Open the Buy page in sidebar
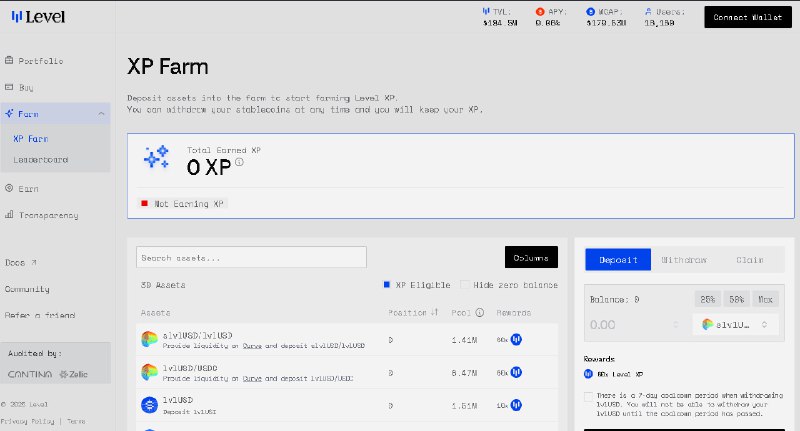Viewport: 800px width, 431px height. pyautogui.click(x=26, y=88)
